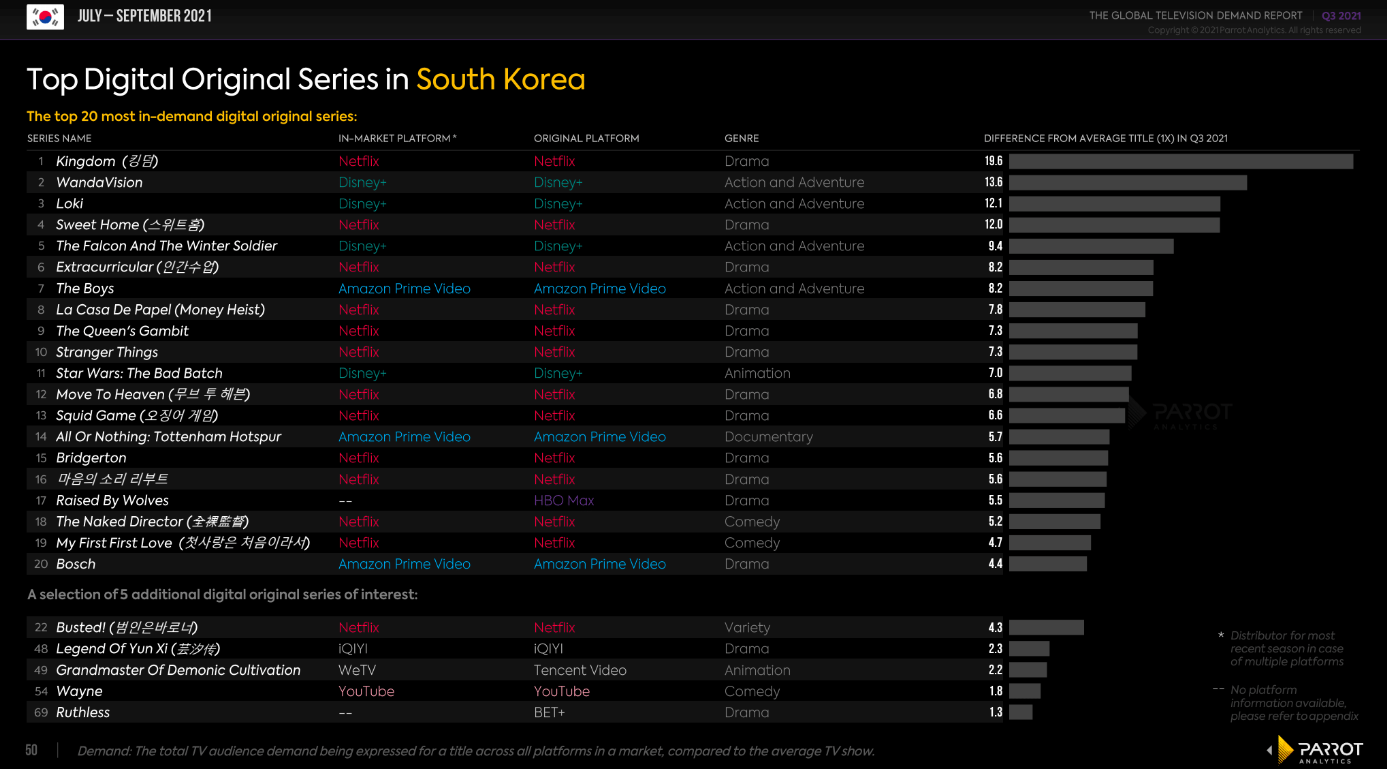Click the page number 50
The image size is (1387, 769).
31,750
